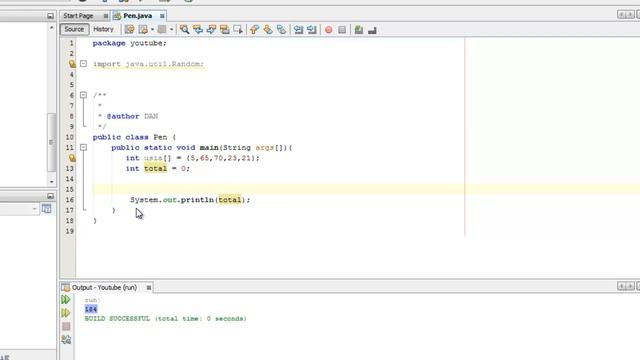This screenshot has width=640, height=360.
Task: Click the left panel scrollbar down arrow
Action: click(x=51, y=182)
